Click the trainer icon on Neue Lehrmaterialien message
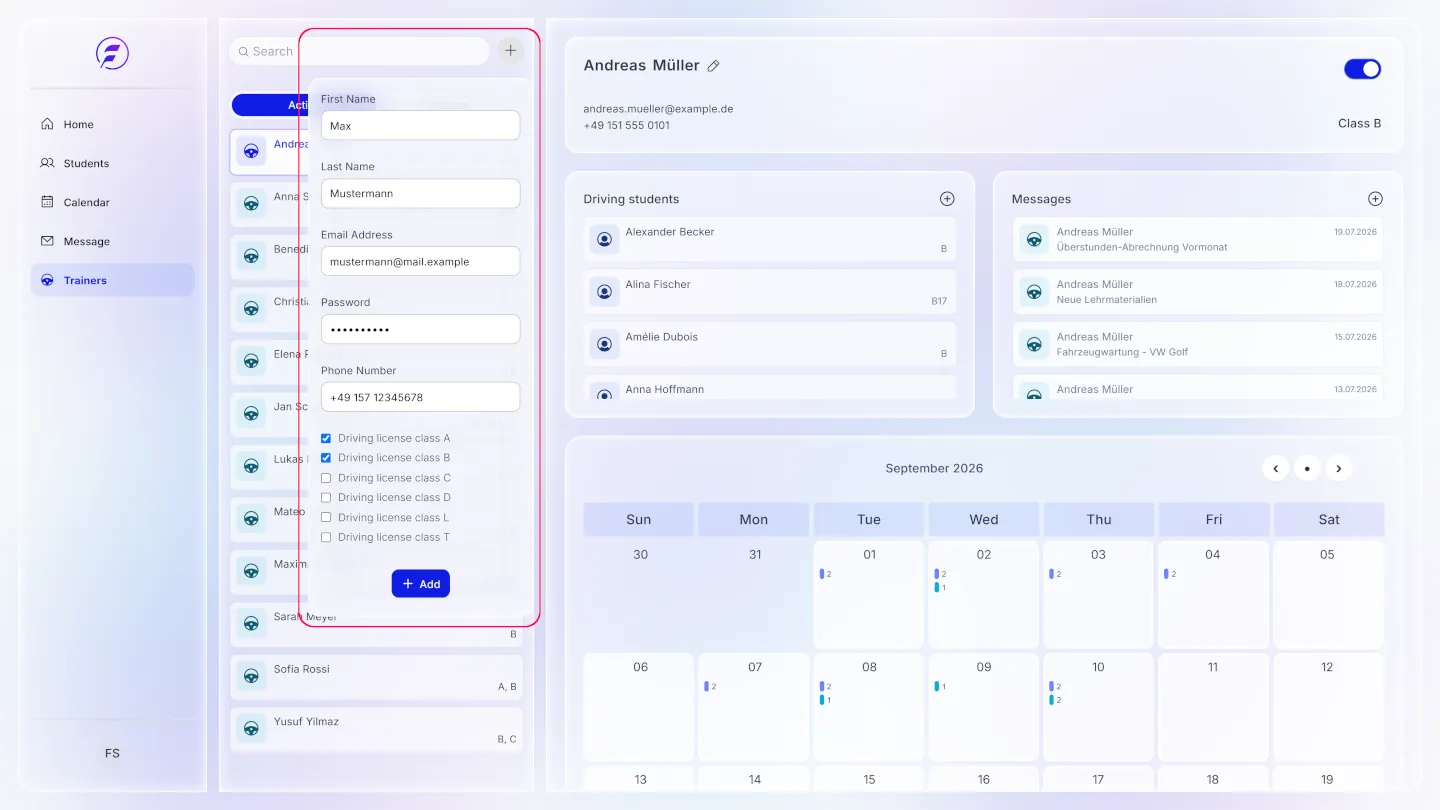This screenshot has width=1440, height=810. [1033, 292]
